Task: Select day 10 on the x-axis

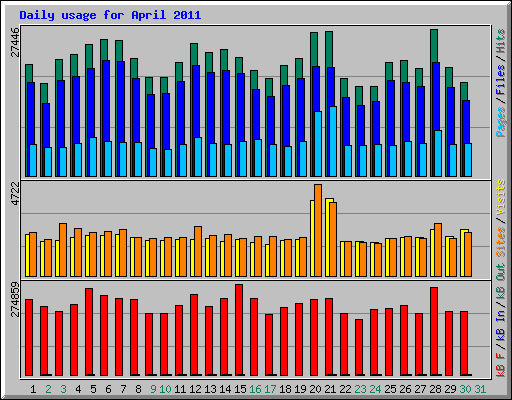Action: click(x=165, y=389)
